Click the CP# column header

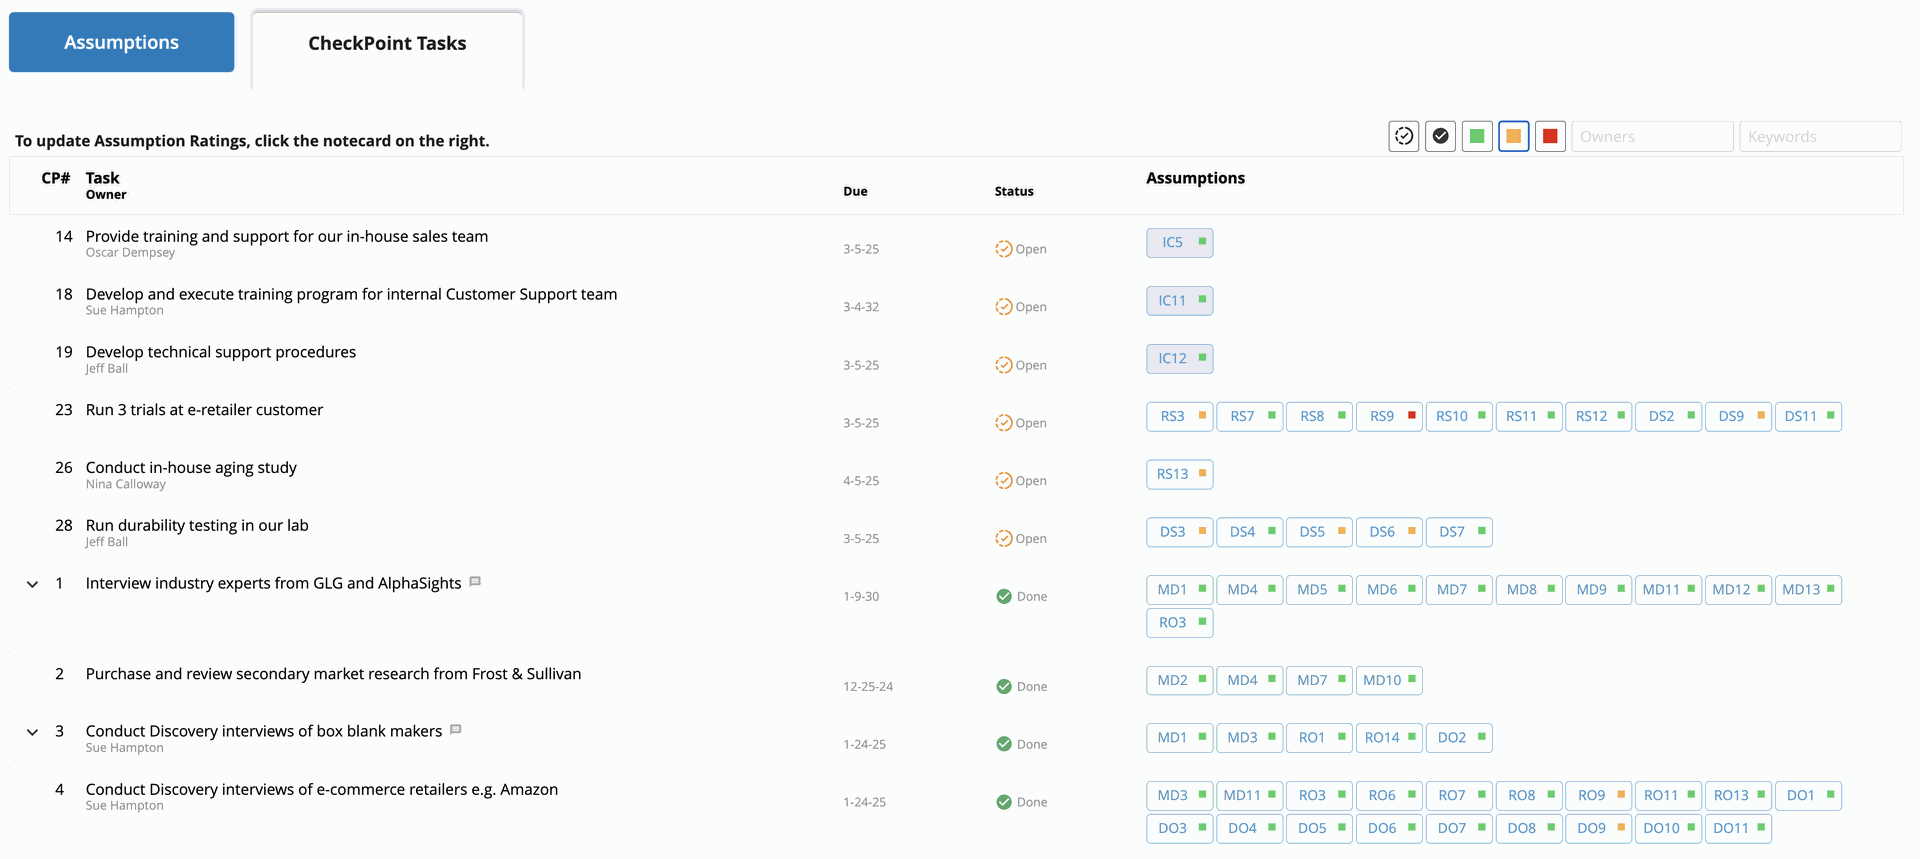(55, 179)
